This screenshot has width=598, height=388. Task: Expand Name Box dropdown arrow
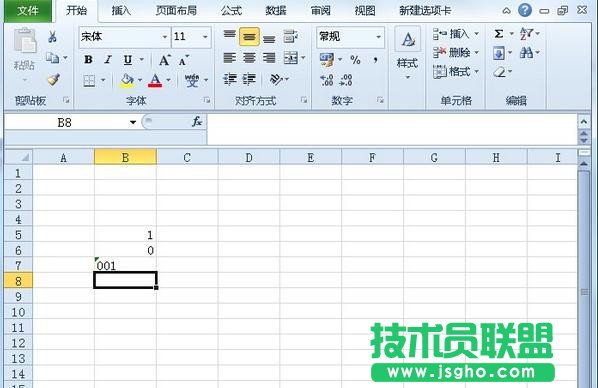(x=133, y=122)
